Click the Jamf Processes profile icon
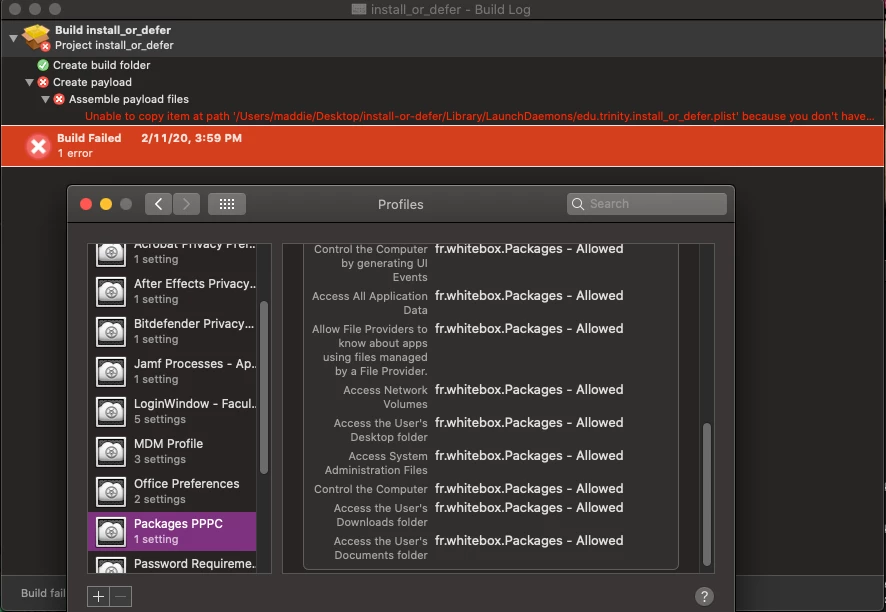The image size is (886, 612). click(111, 372)
